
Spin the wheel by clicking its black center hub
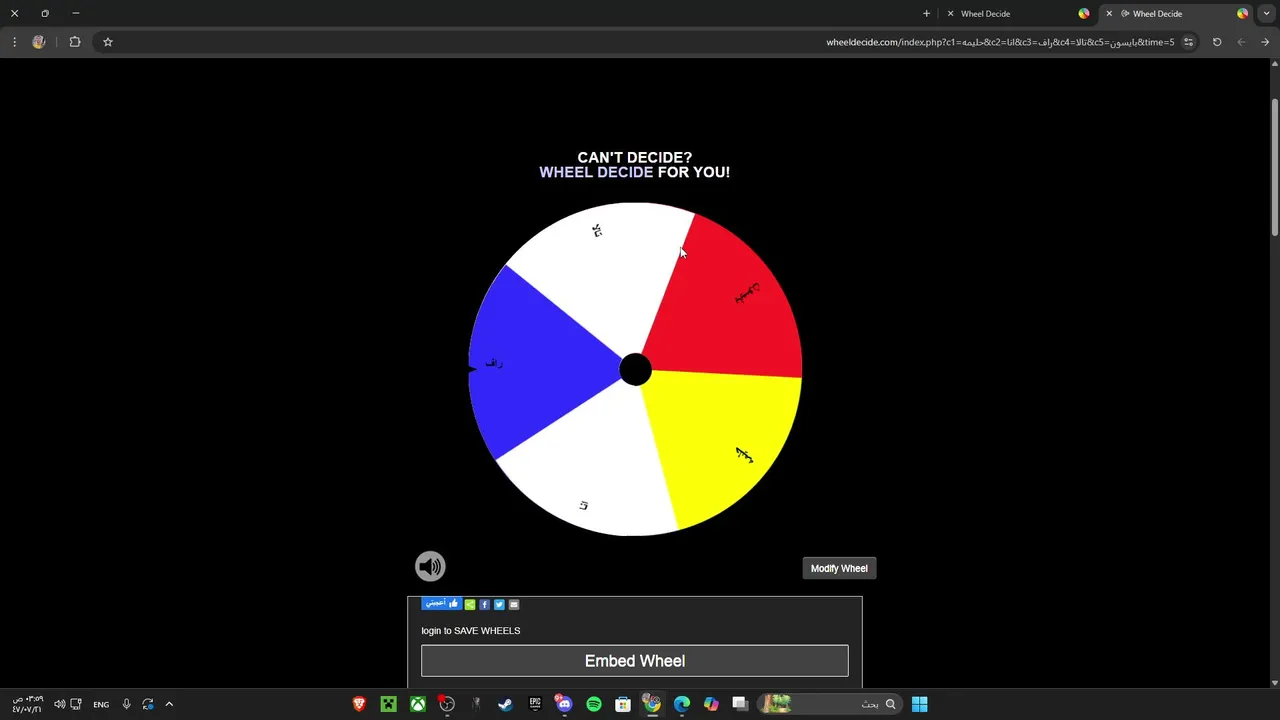click(x=635, y=370)
